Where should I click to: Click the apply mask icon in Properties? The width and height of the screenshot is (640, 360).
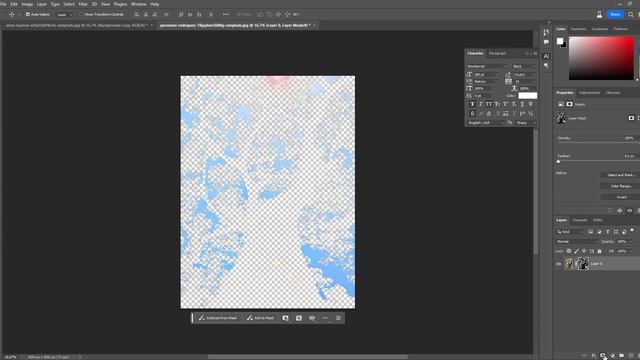pos(620,211)
